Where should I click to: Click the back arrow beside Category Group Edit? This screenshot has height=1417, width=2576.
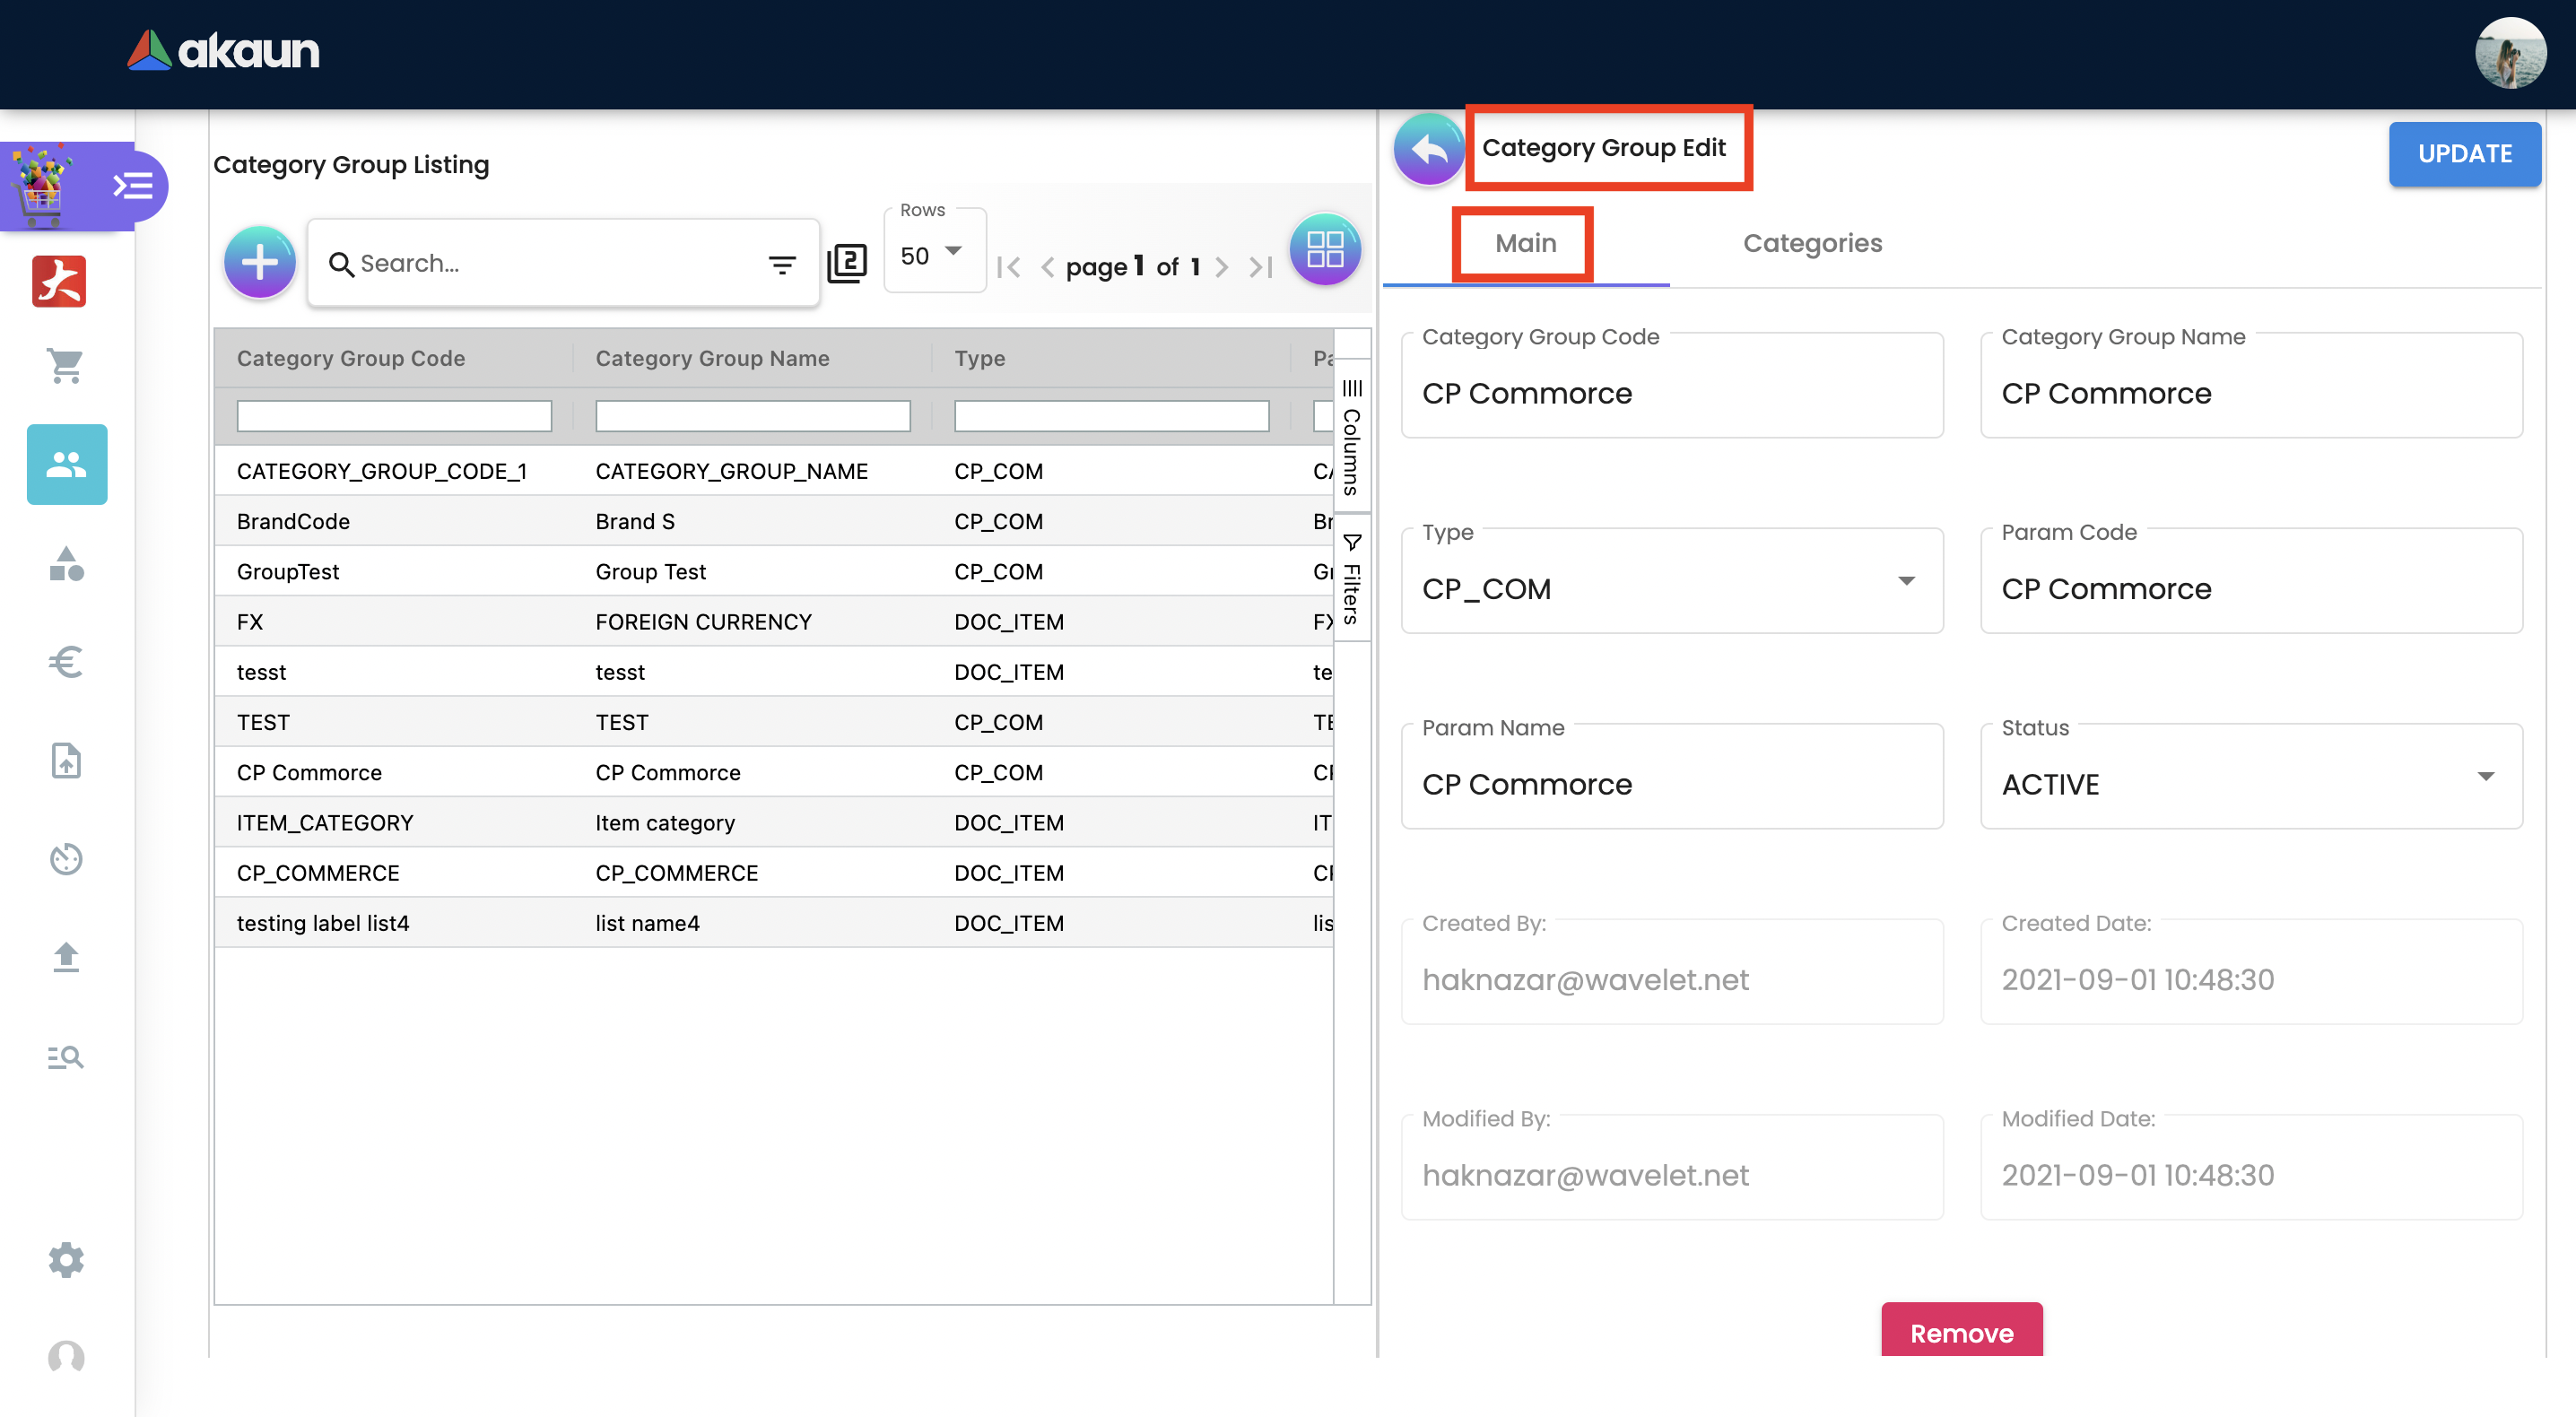[1428, 150]
